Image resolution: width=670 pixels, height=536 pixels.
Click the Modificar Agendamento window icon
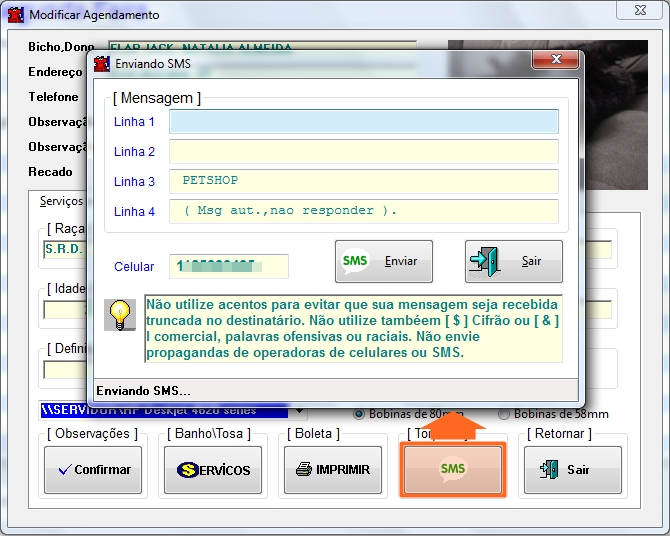[15, 15]
